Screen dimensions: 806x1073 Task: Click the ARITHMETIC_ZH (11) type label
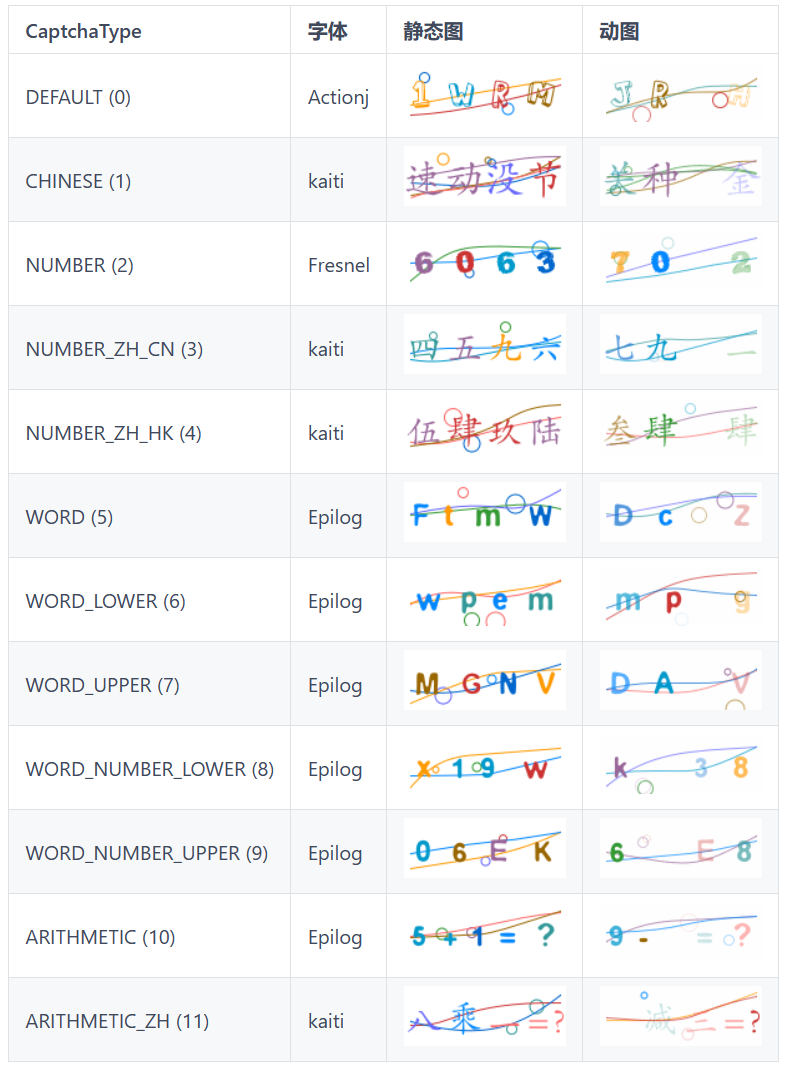coord(117,1021)
